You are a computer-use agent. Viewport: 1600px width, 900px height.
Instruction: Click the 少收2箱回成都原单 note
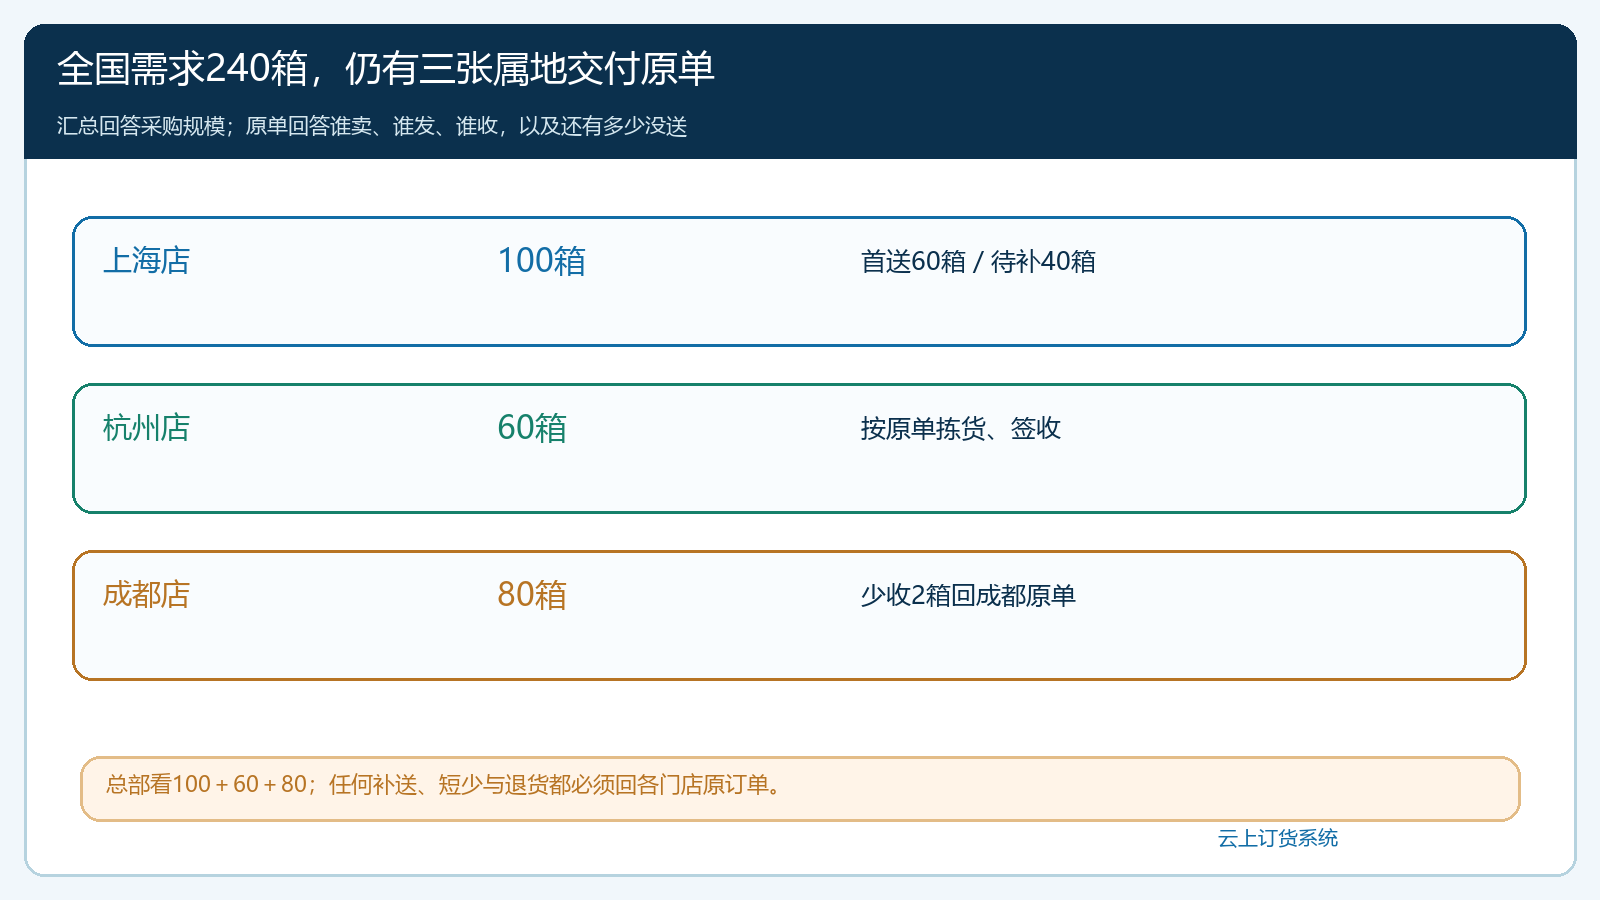(968, 596)
